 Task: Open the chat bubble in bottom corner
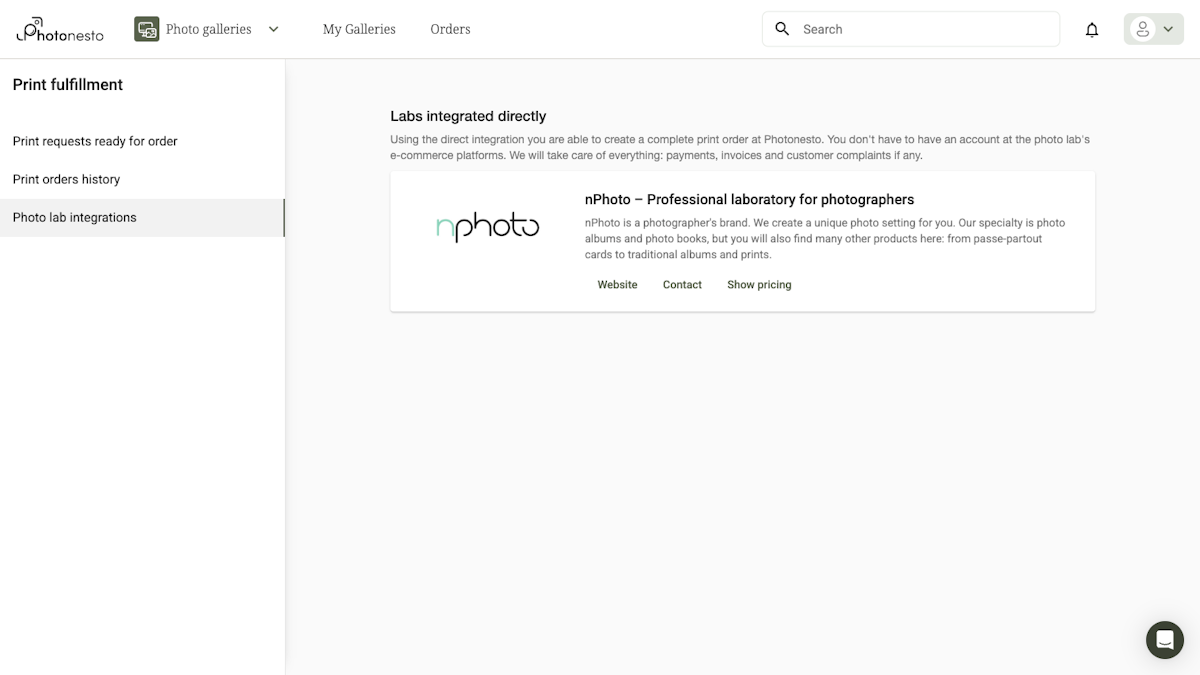click(1164, 640)
